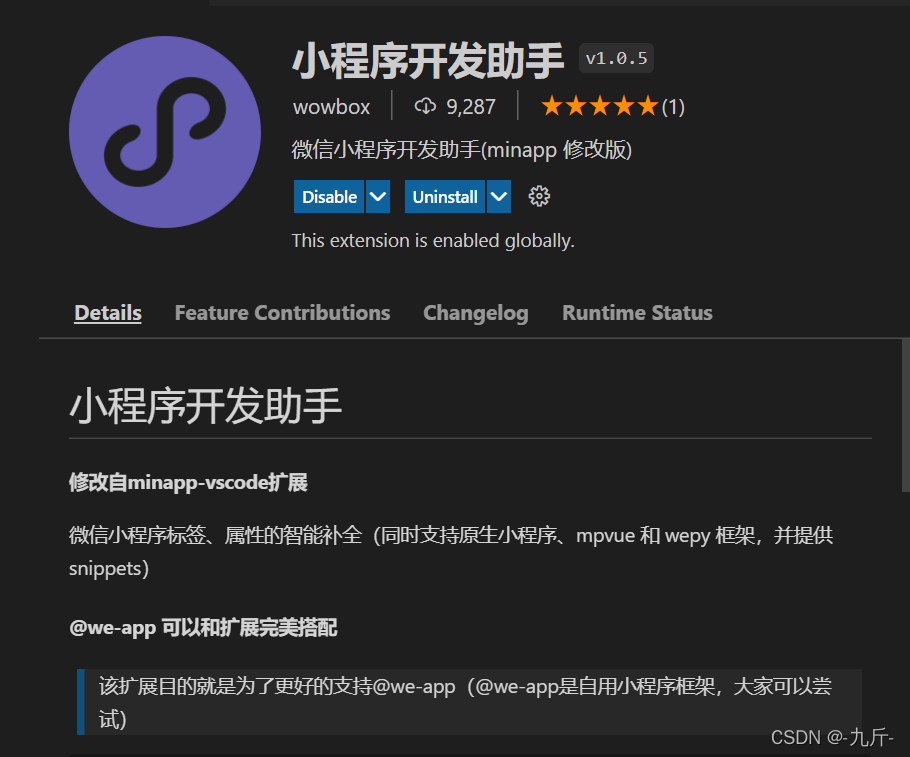The image size is (910, 757).
Task: Expand the Disable dropdown arrow
Action: [378, 197]
